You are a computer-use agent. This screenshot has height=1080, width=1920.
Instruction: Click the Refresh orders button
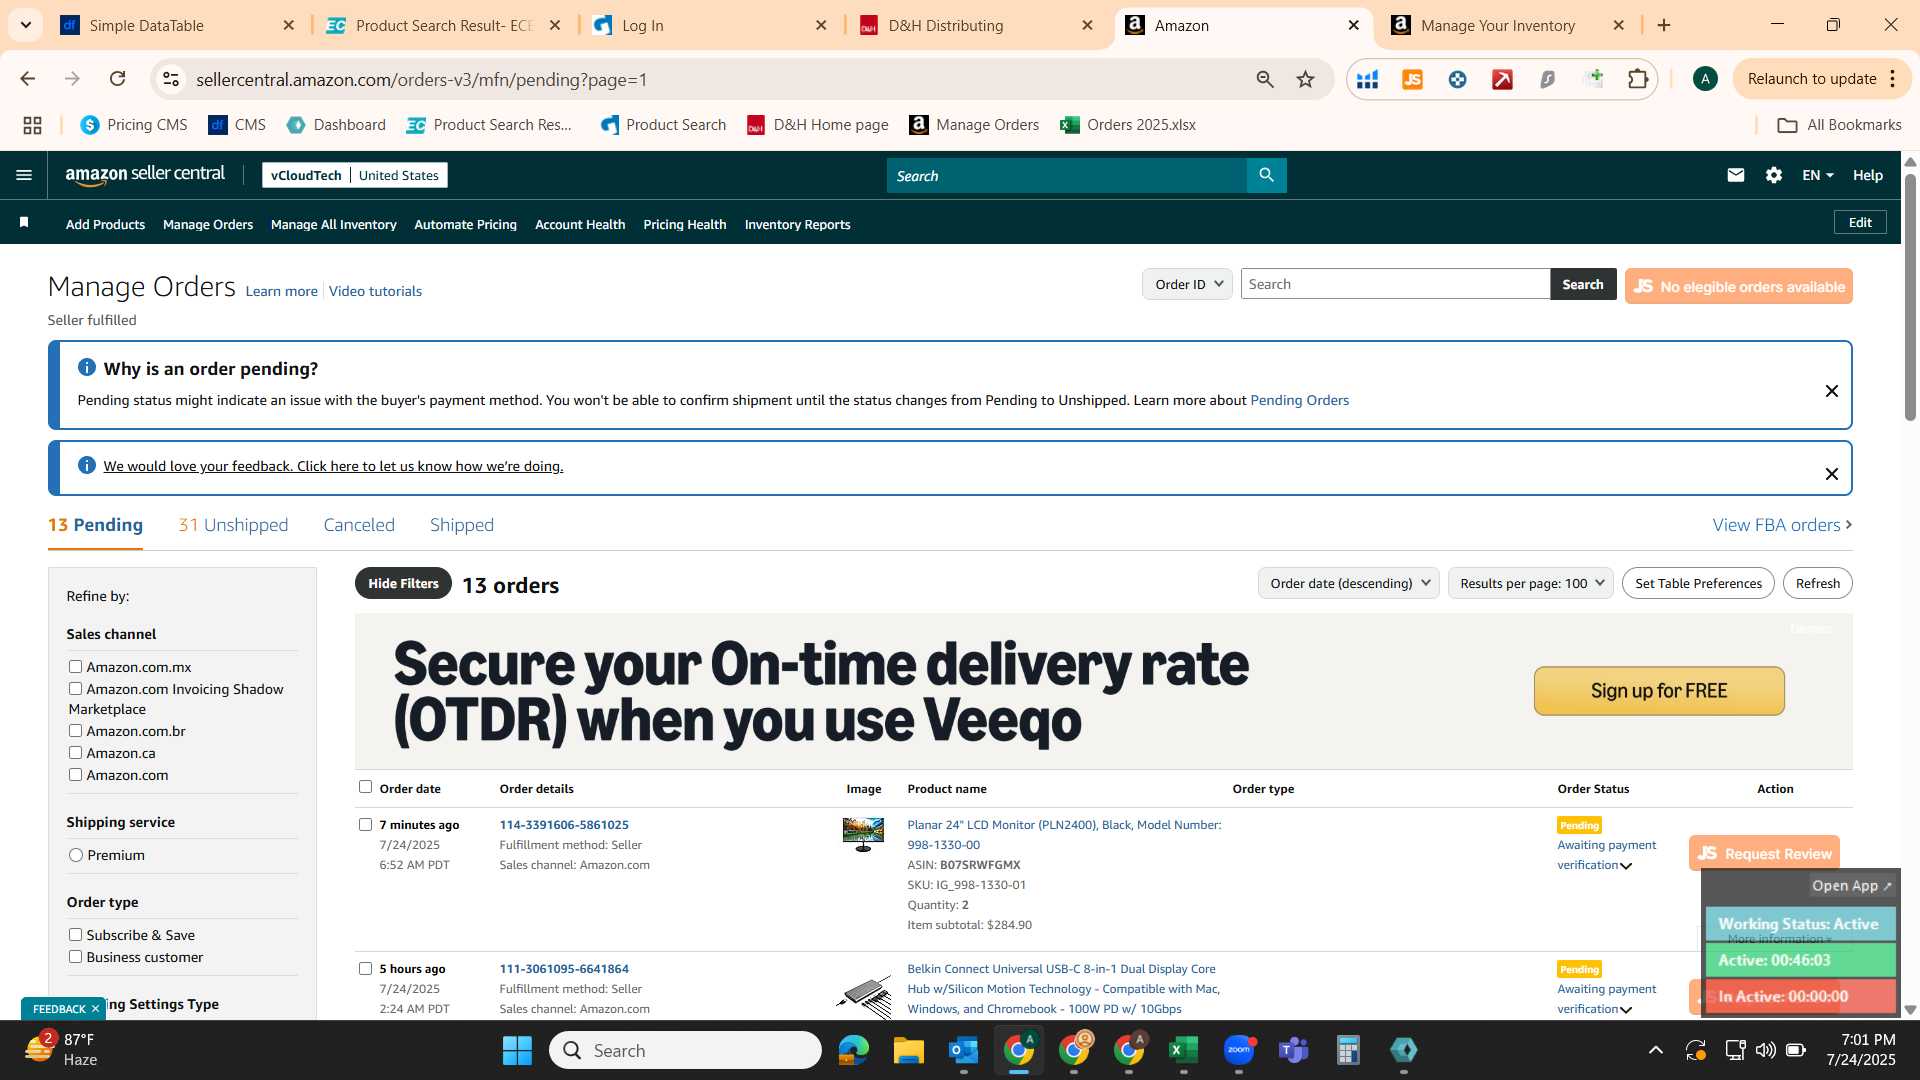coord(1817,583)
